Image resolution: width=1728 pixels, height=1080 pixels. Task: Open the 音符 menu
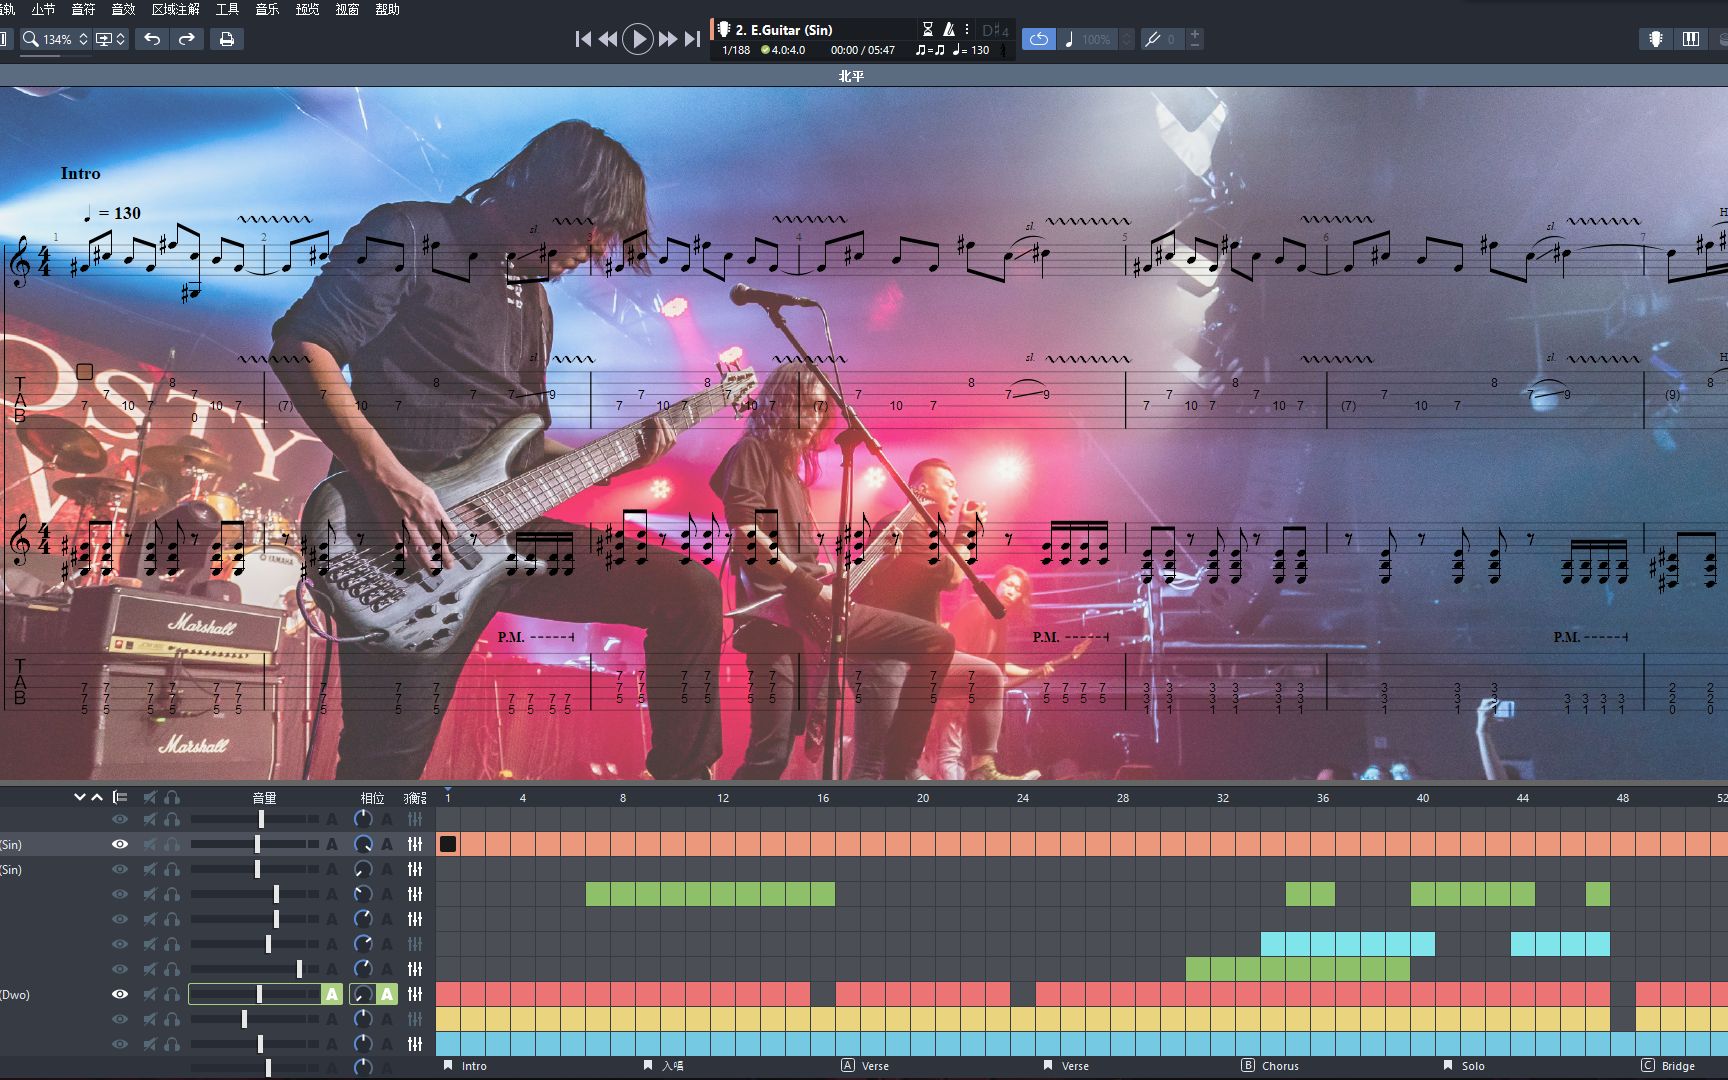coord(83,9)
